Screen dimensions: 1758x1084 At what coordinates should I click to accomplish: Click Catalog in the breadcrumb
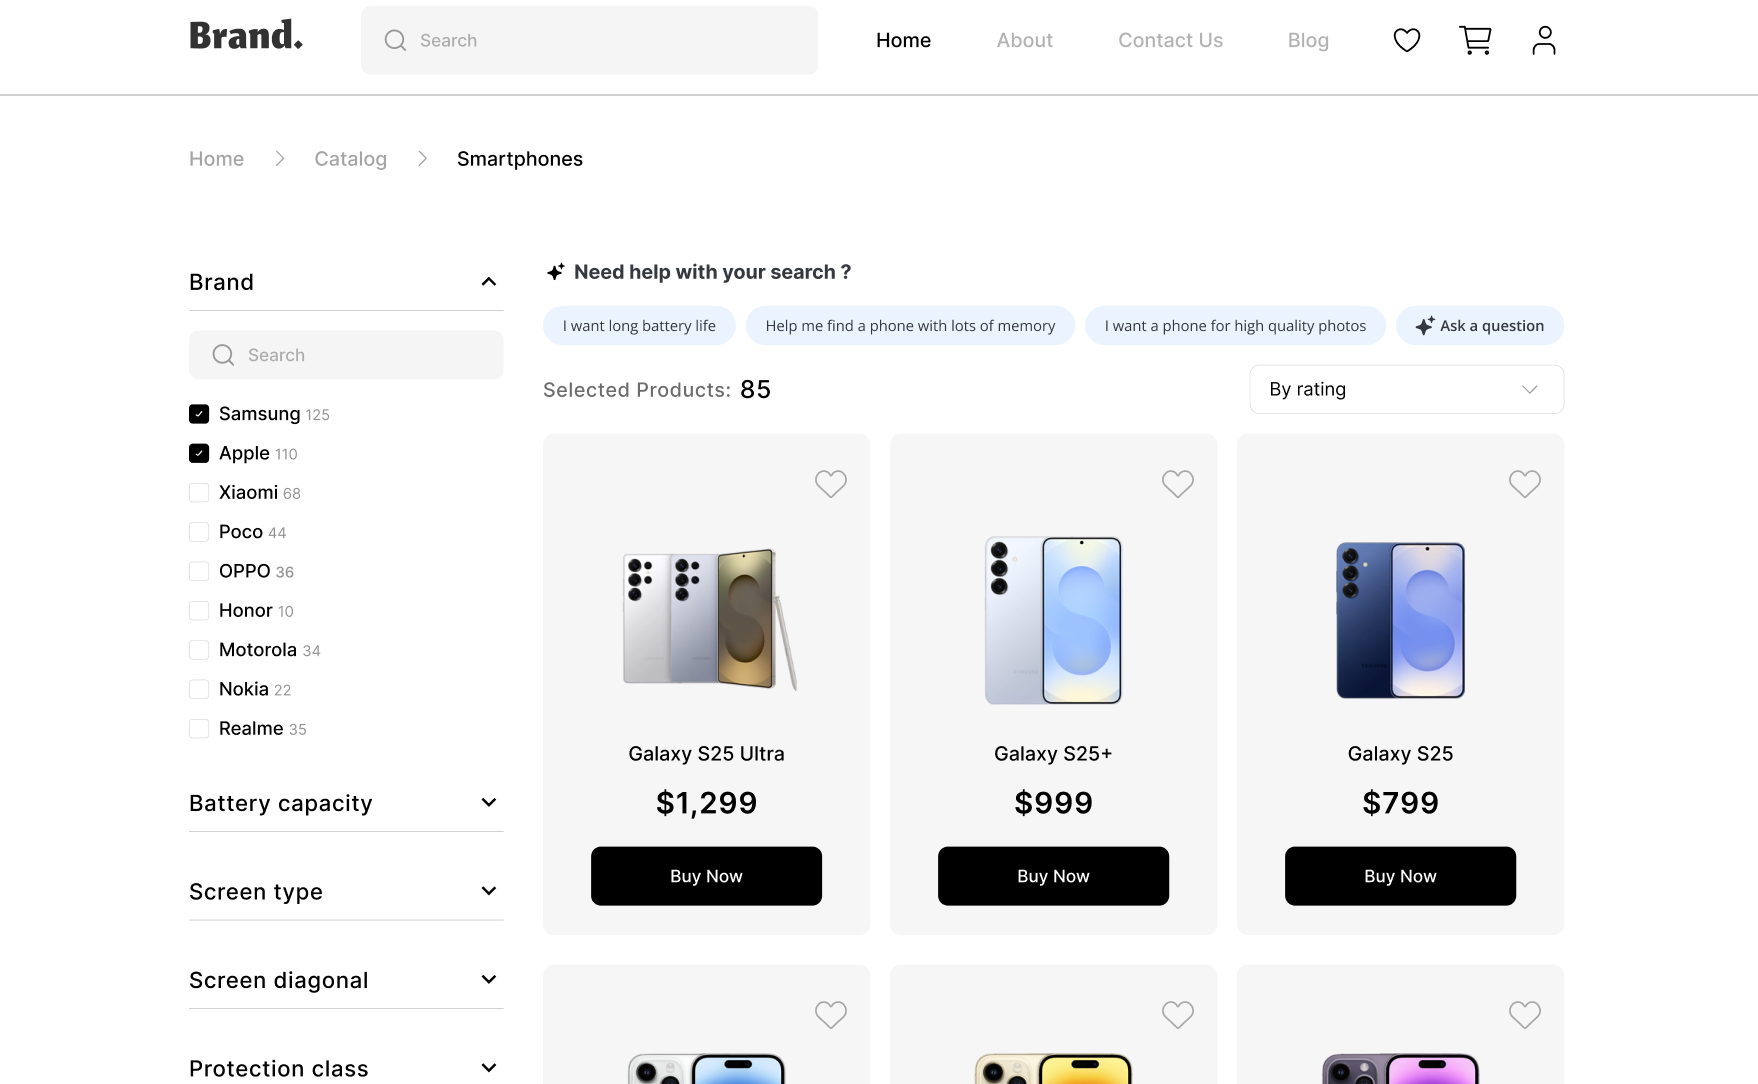(x=350, y=159)
